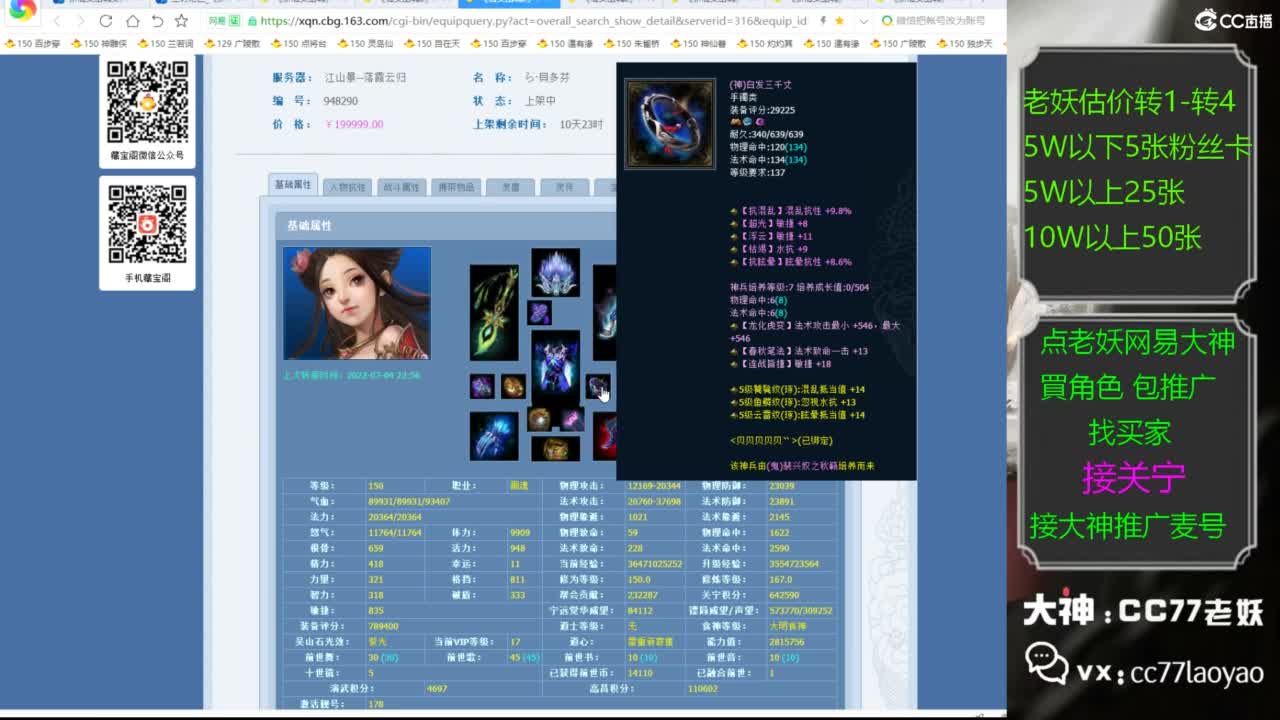Click the price ¥199999.00
The image size is (1280, 720).
(354, 124)
